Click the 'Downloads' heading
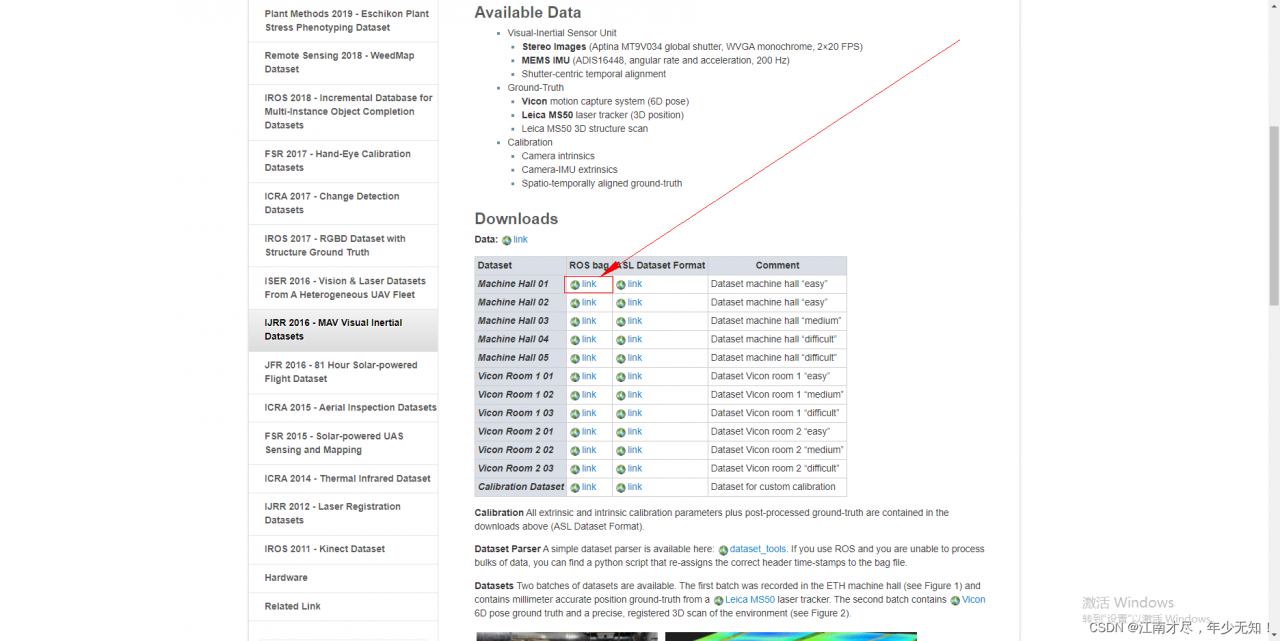The image size is (1280, 641). pos(516,219)
